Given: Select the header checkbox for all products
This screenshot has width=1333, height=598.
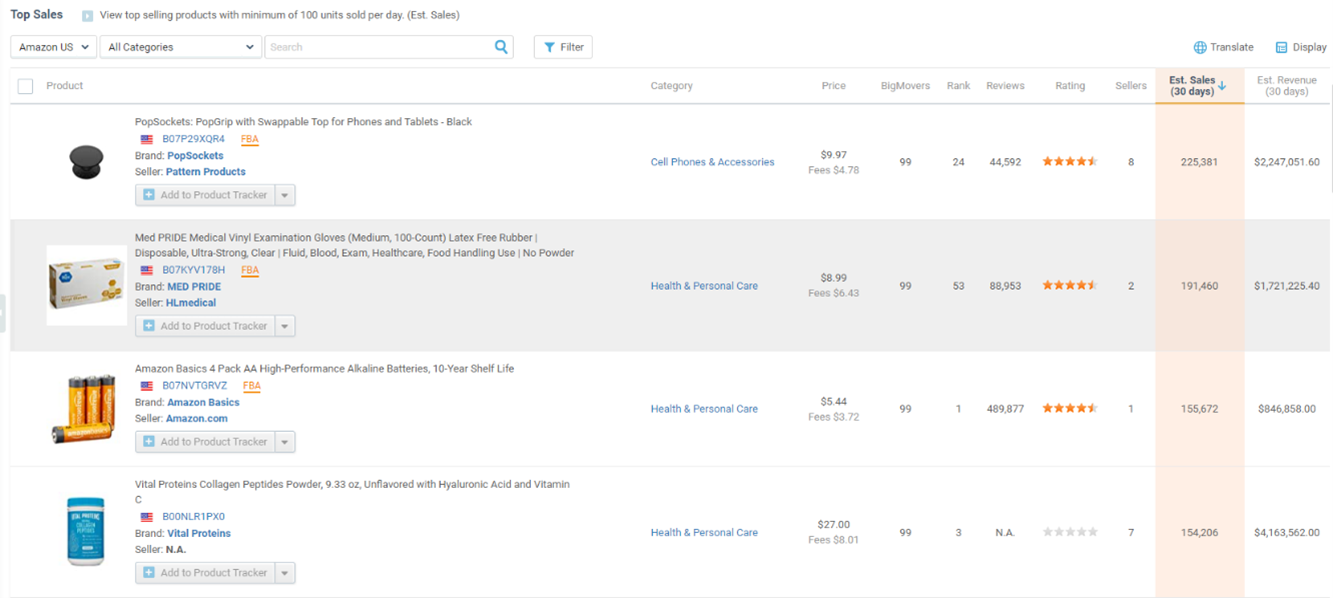Looking at the screenshot, I should pyautogui.click(x=26, y=86).
